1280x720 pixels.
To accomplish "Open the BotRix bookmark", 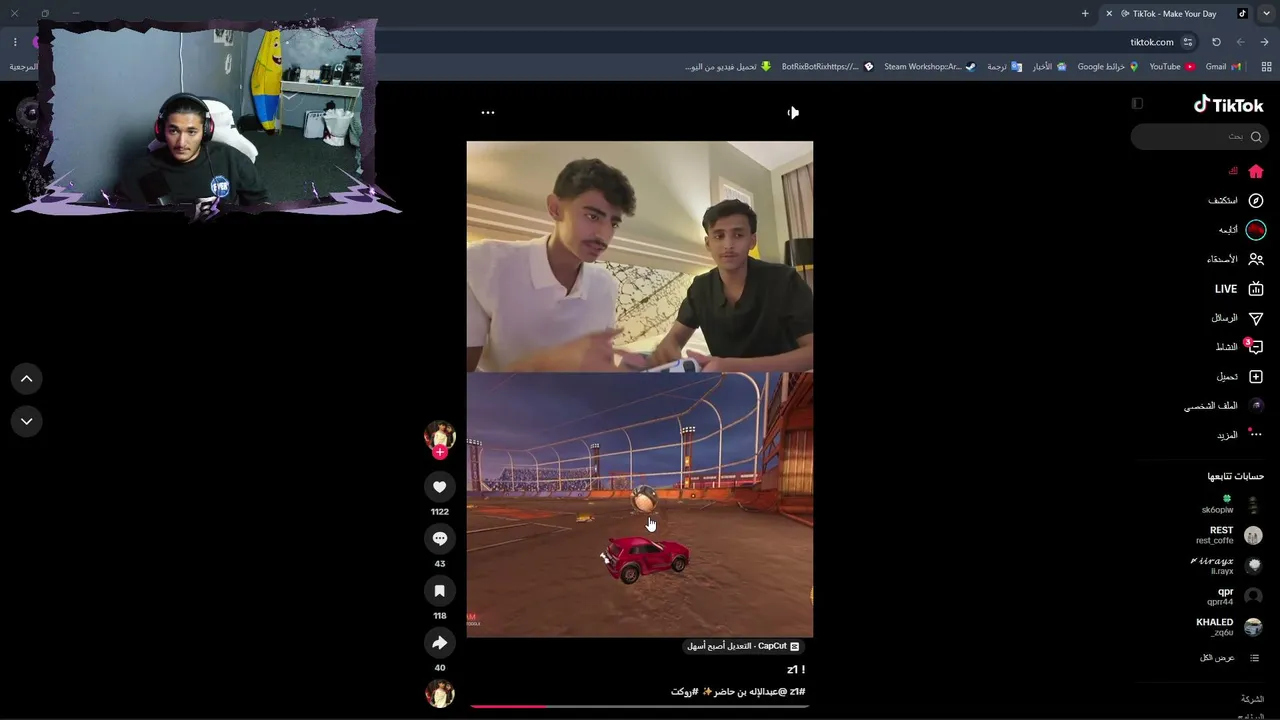I will [x=828, y=67].
